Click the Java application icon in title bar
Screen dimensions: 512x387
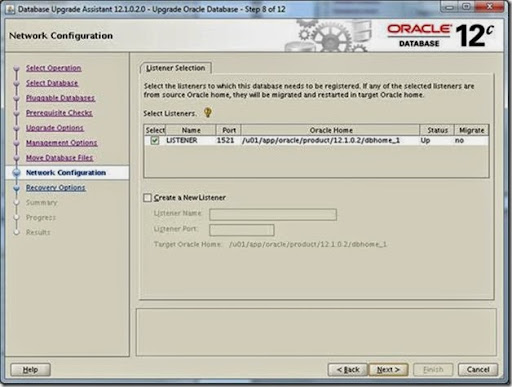[x=11, y=9]
